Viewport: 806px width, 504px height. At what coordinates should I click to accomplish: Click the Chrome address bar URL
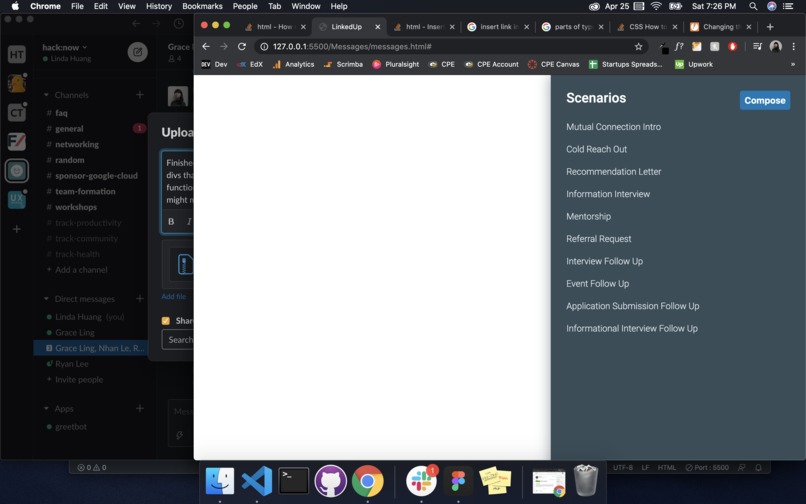click(x=352, y=46)
